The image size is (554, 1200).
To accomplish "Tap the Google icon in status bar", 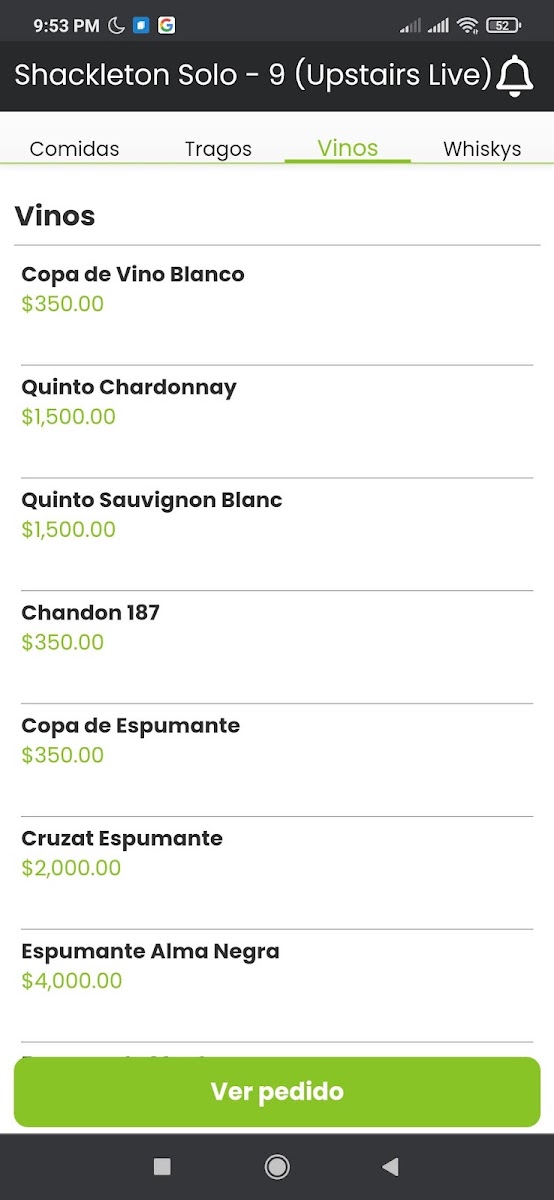I will [x=166, y=26].
